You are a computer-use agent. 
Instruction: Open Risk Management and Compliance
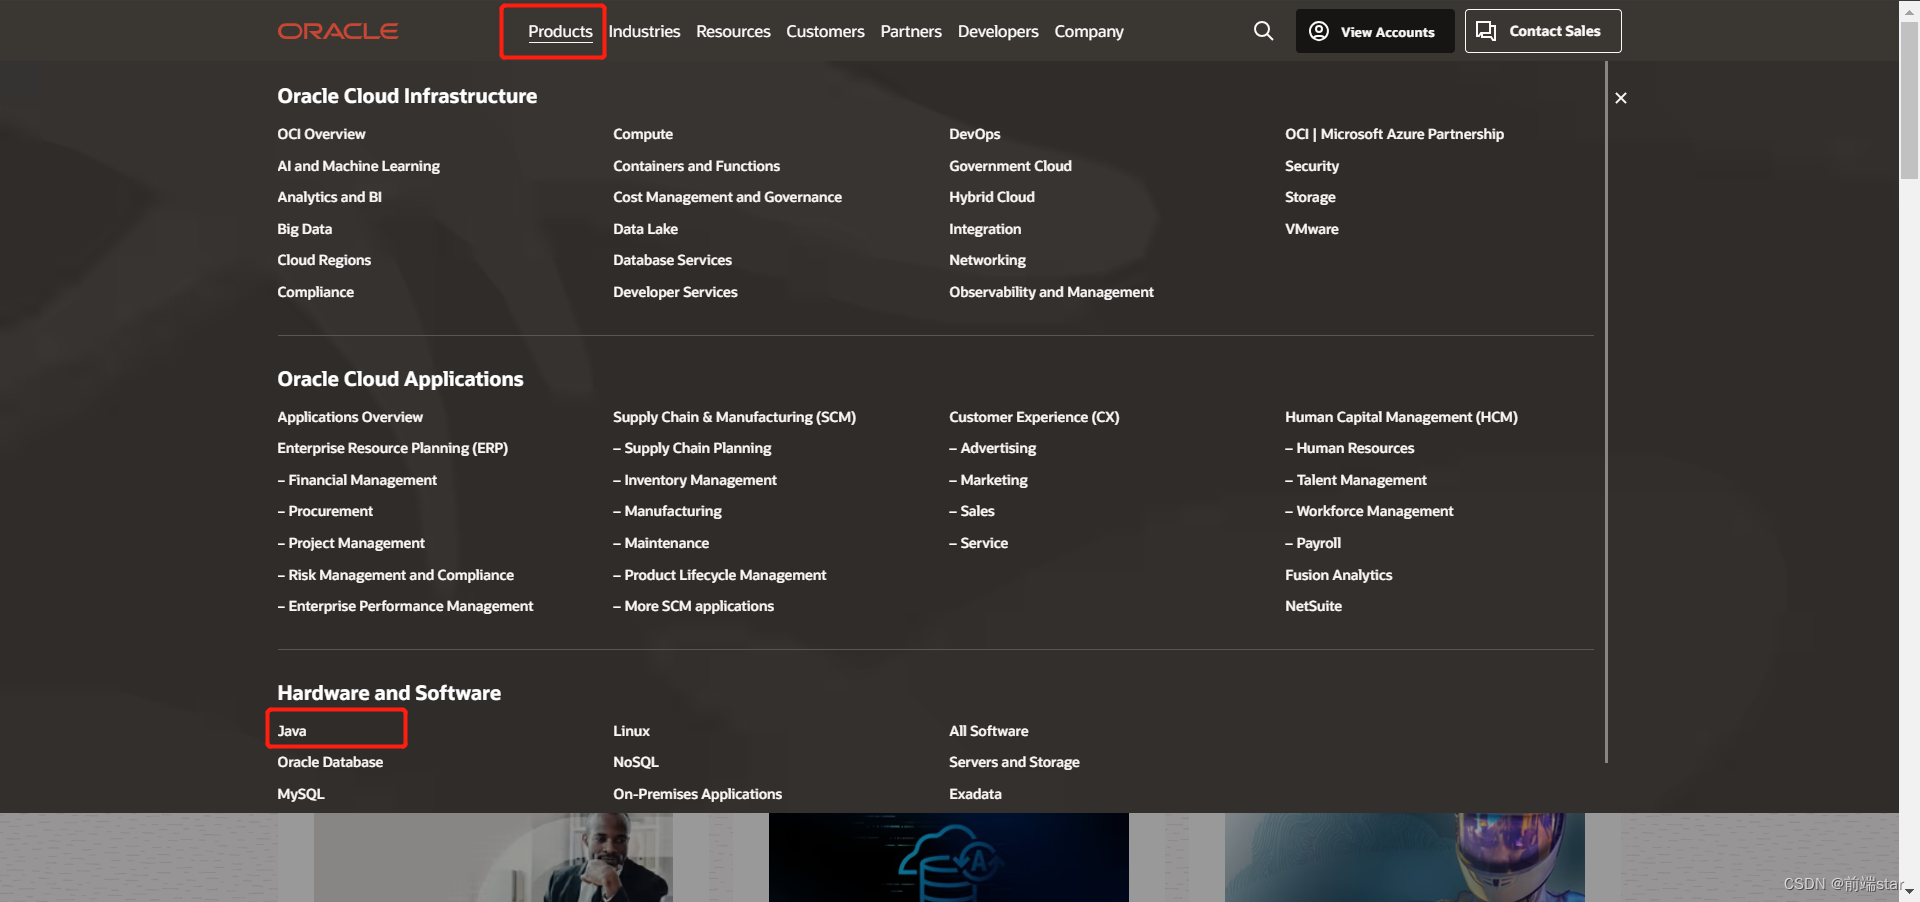click(395, 575)
